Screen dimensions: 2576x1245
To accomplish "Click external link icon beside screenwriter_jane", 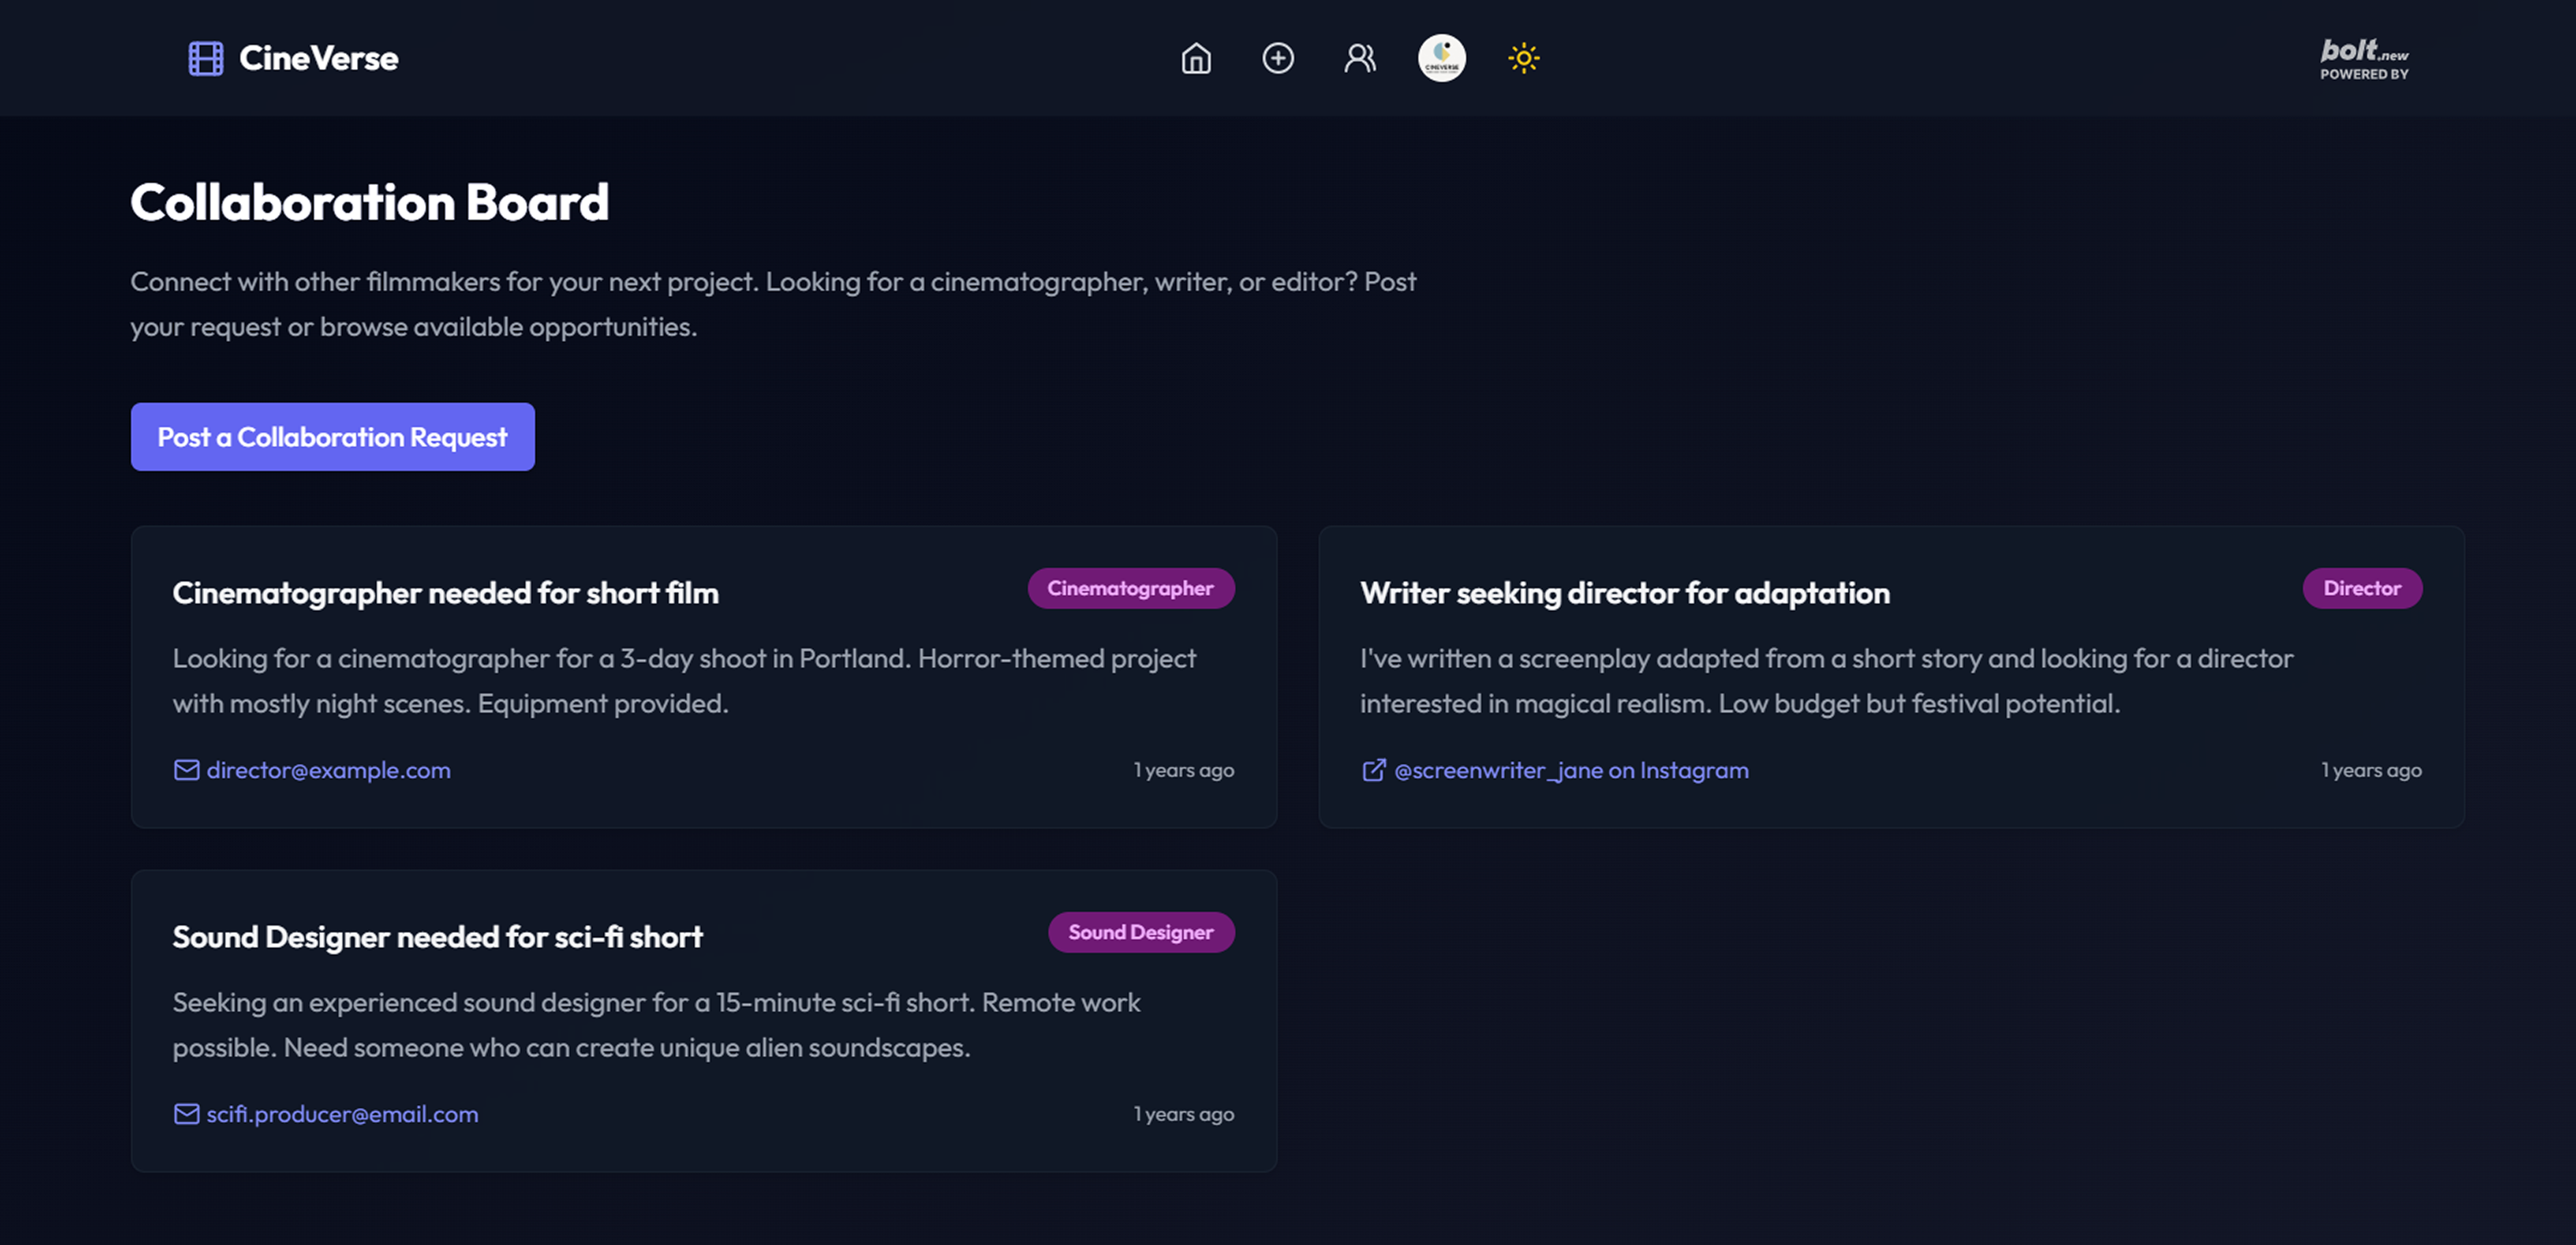I will 1373,770.
